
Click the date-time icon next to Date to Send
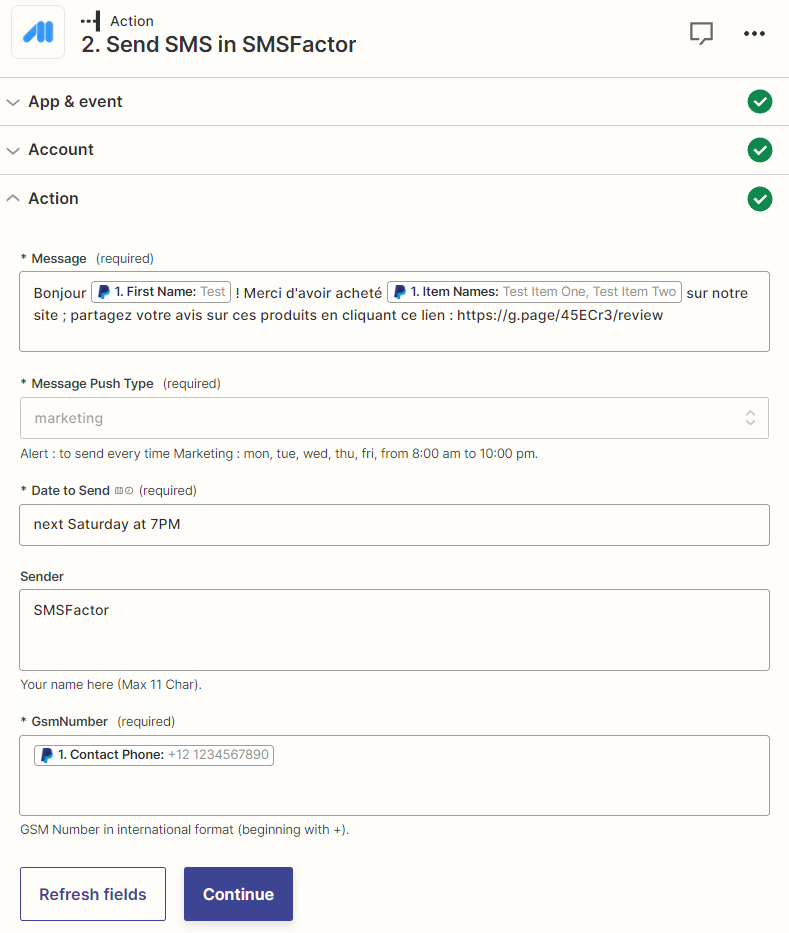124,491
